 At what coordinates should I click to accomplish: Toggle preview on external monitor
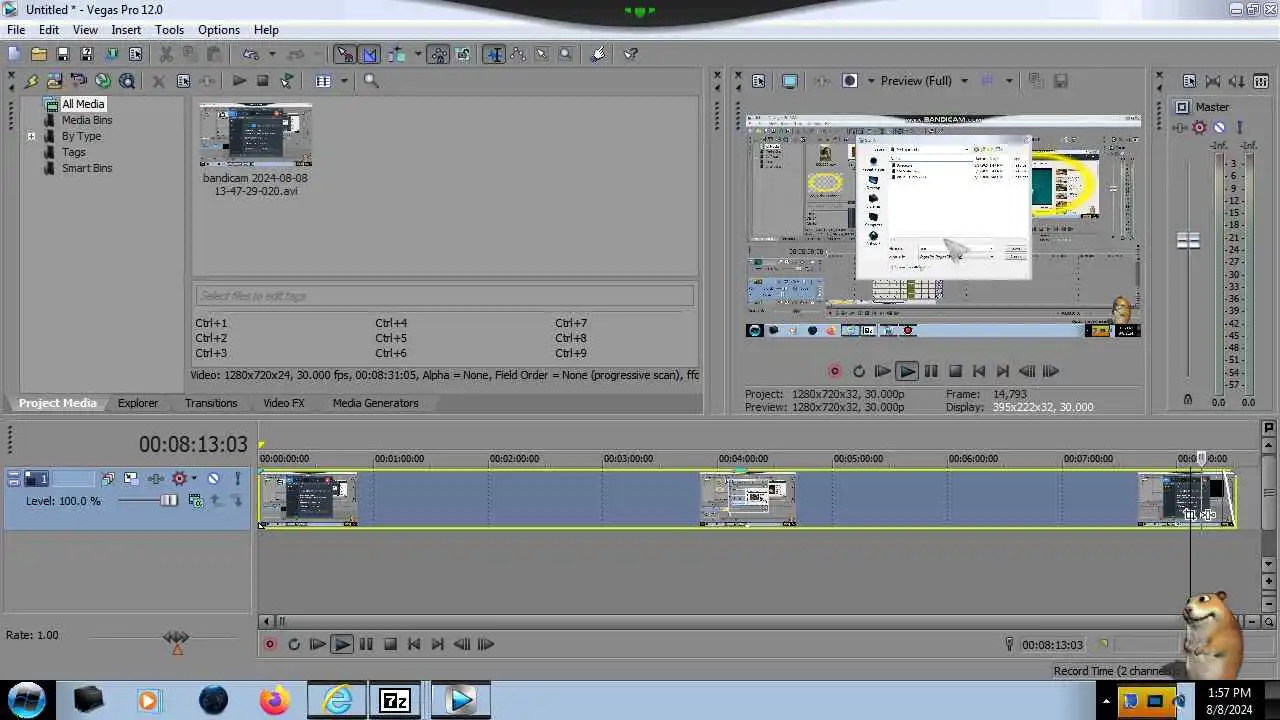tap(790, 81)
